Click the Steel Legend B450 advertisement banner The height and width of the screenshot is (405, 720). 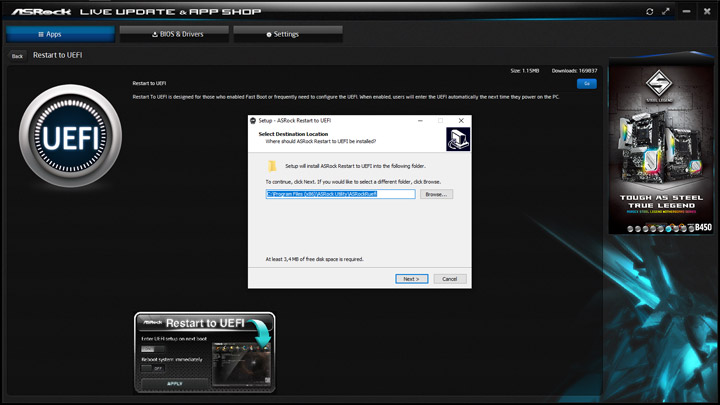pos(661,146)
